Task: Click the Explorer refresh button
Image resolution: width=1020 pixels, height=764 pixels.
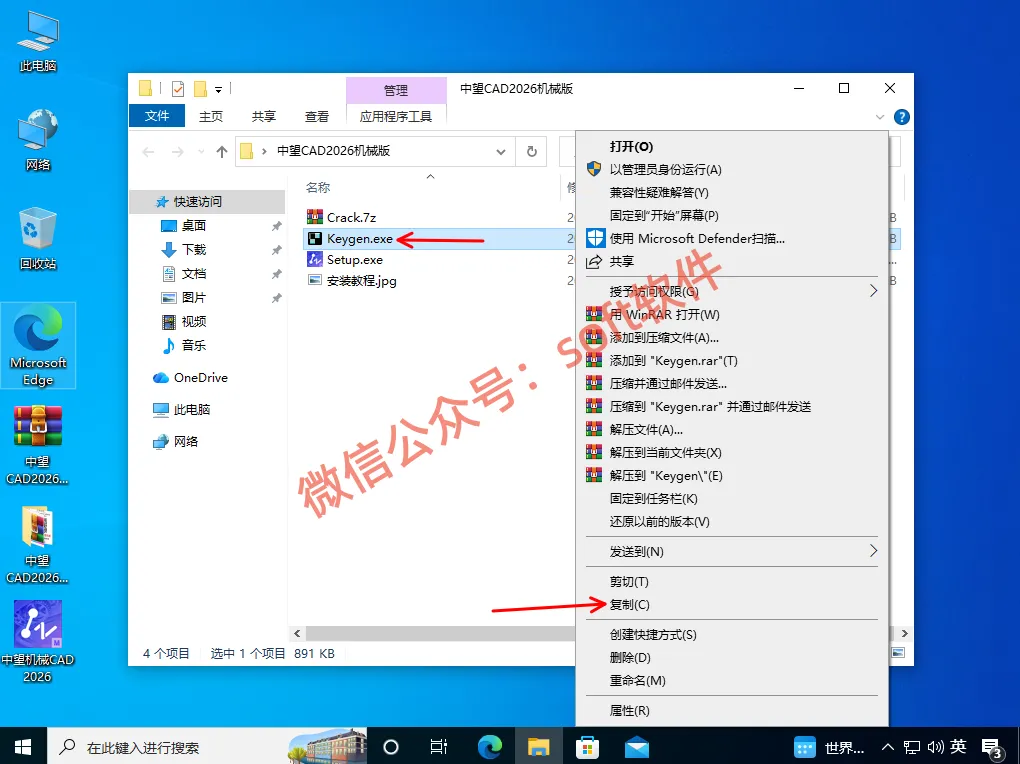Action: point(531,152)
